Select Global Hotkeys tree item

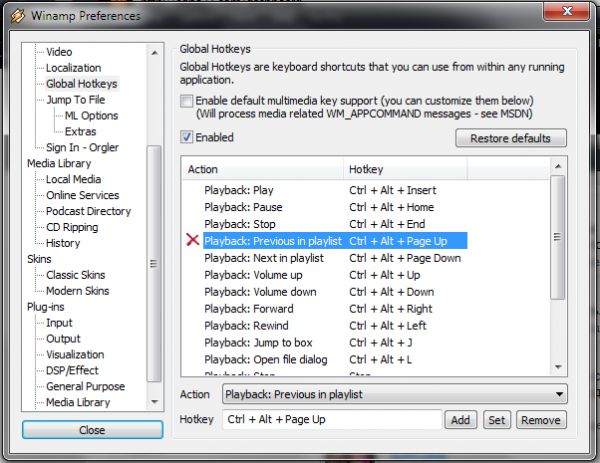pos(82,84)
